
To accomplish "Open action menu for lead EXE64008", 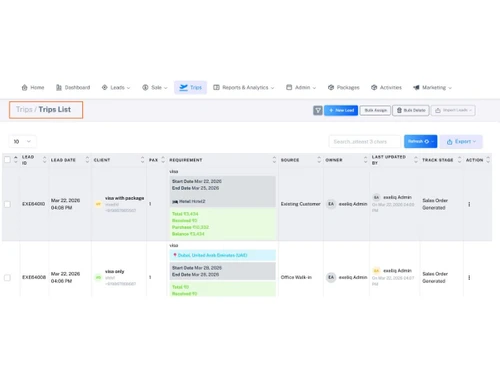I will click(x=469, y=277).
